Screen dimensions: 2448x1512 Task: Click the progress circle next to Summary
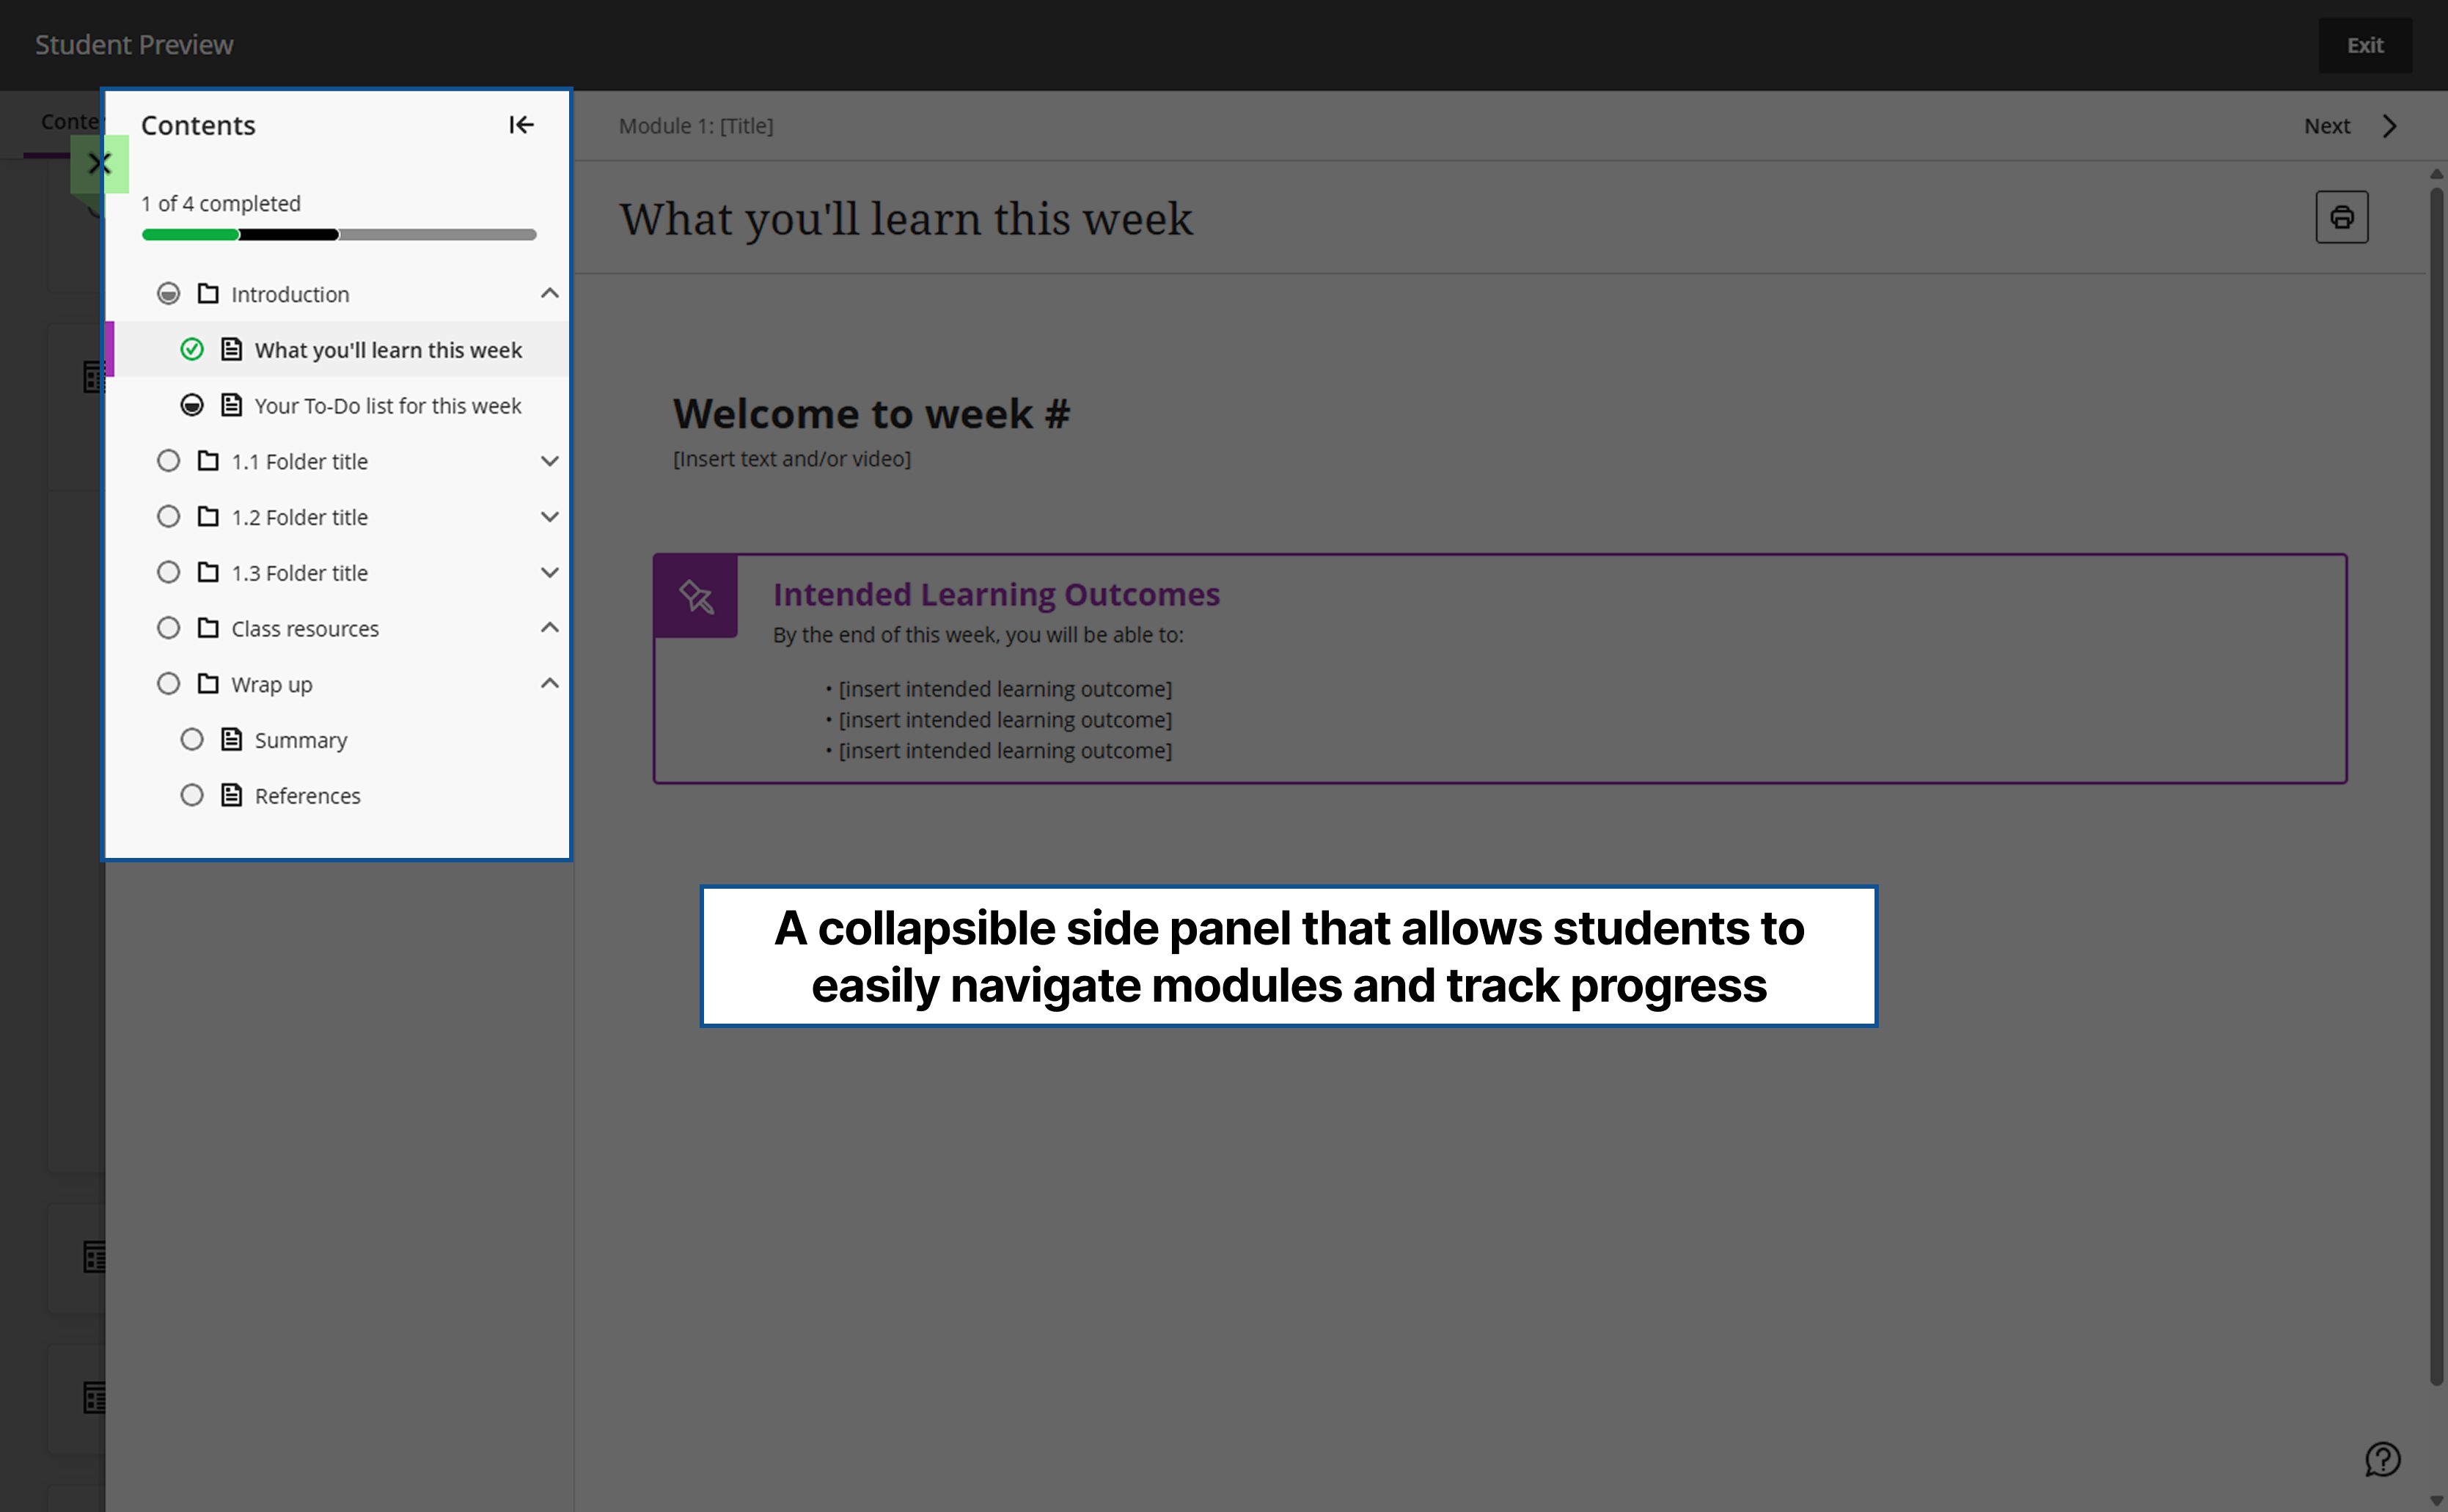pyautogui.click(x=192, y=739)
